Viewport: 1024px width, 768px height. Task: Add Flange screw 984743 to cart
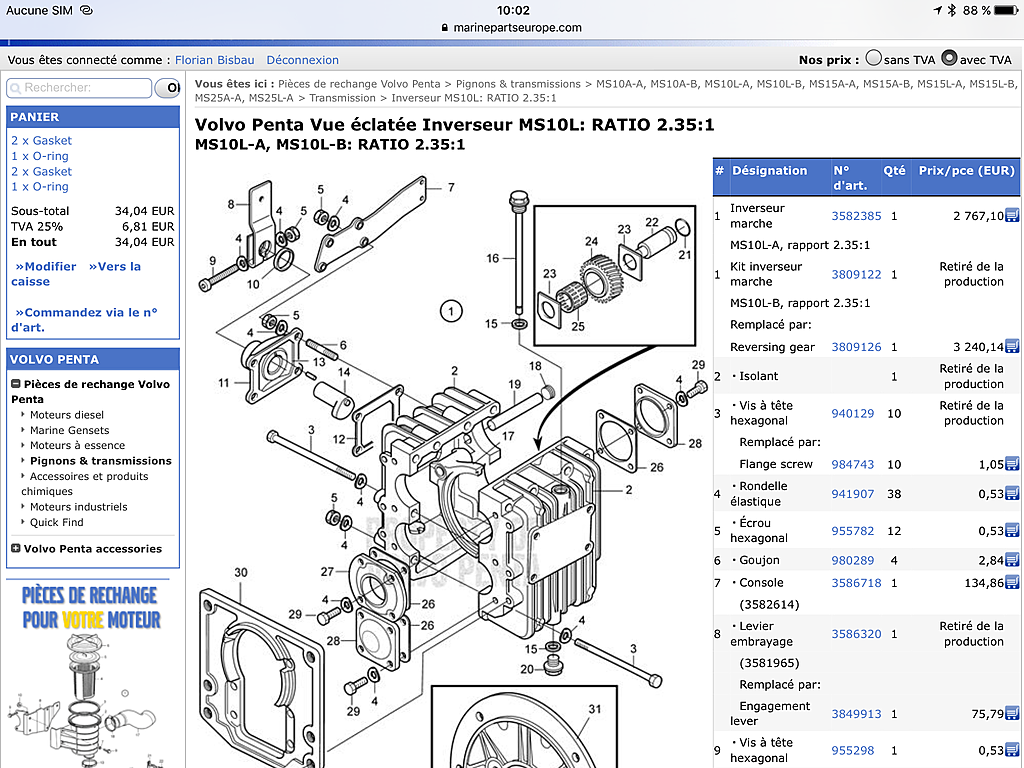click(x=1012, y=464)
